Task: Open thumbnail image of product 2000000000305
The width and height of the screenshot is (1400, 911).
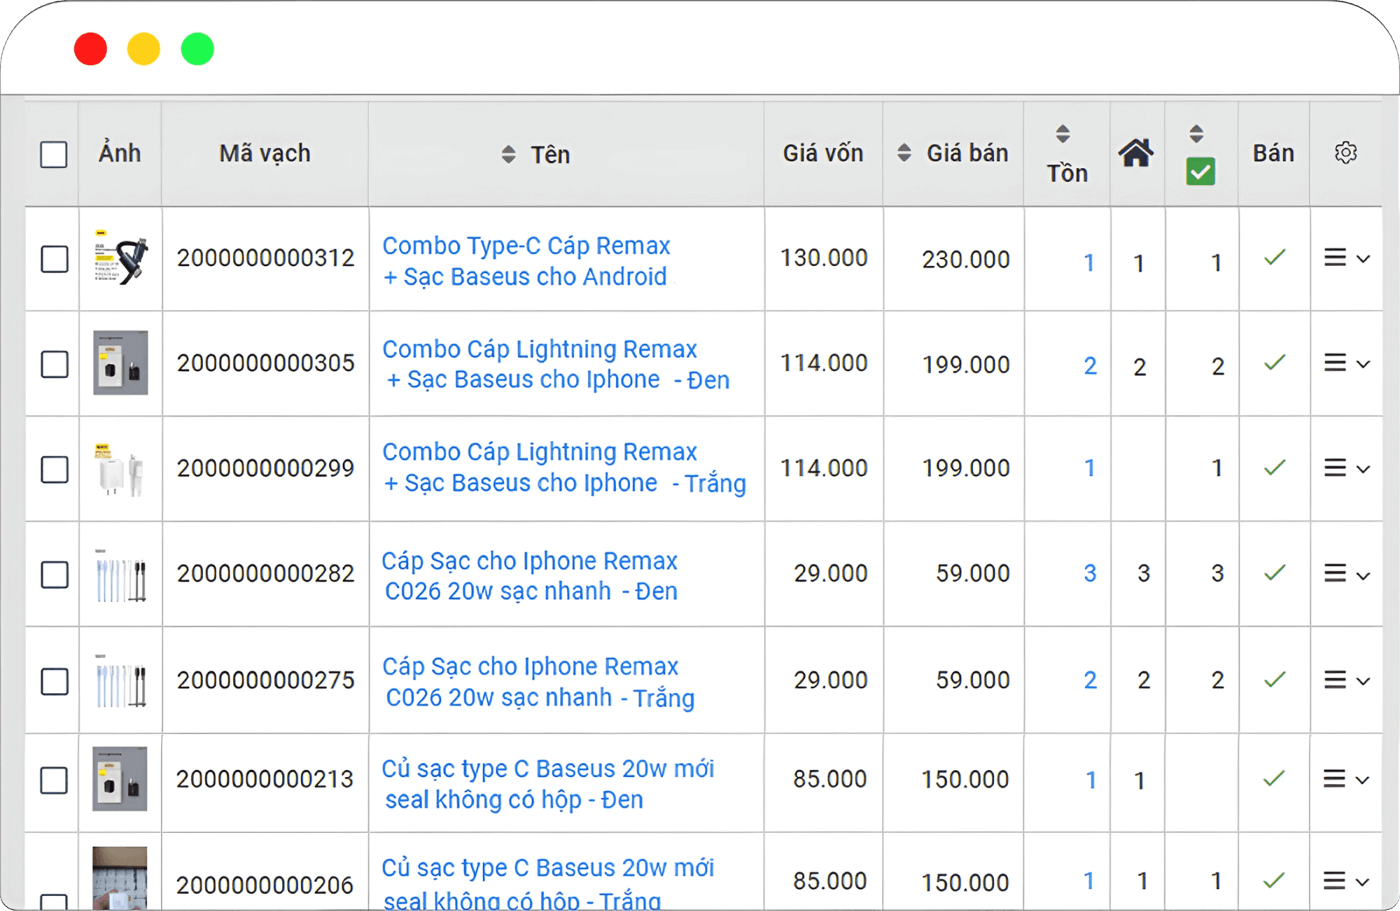Action: 120,363
